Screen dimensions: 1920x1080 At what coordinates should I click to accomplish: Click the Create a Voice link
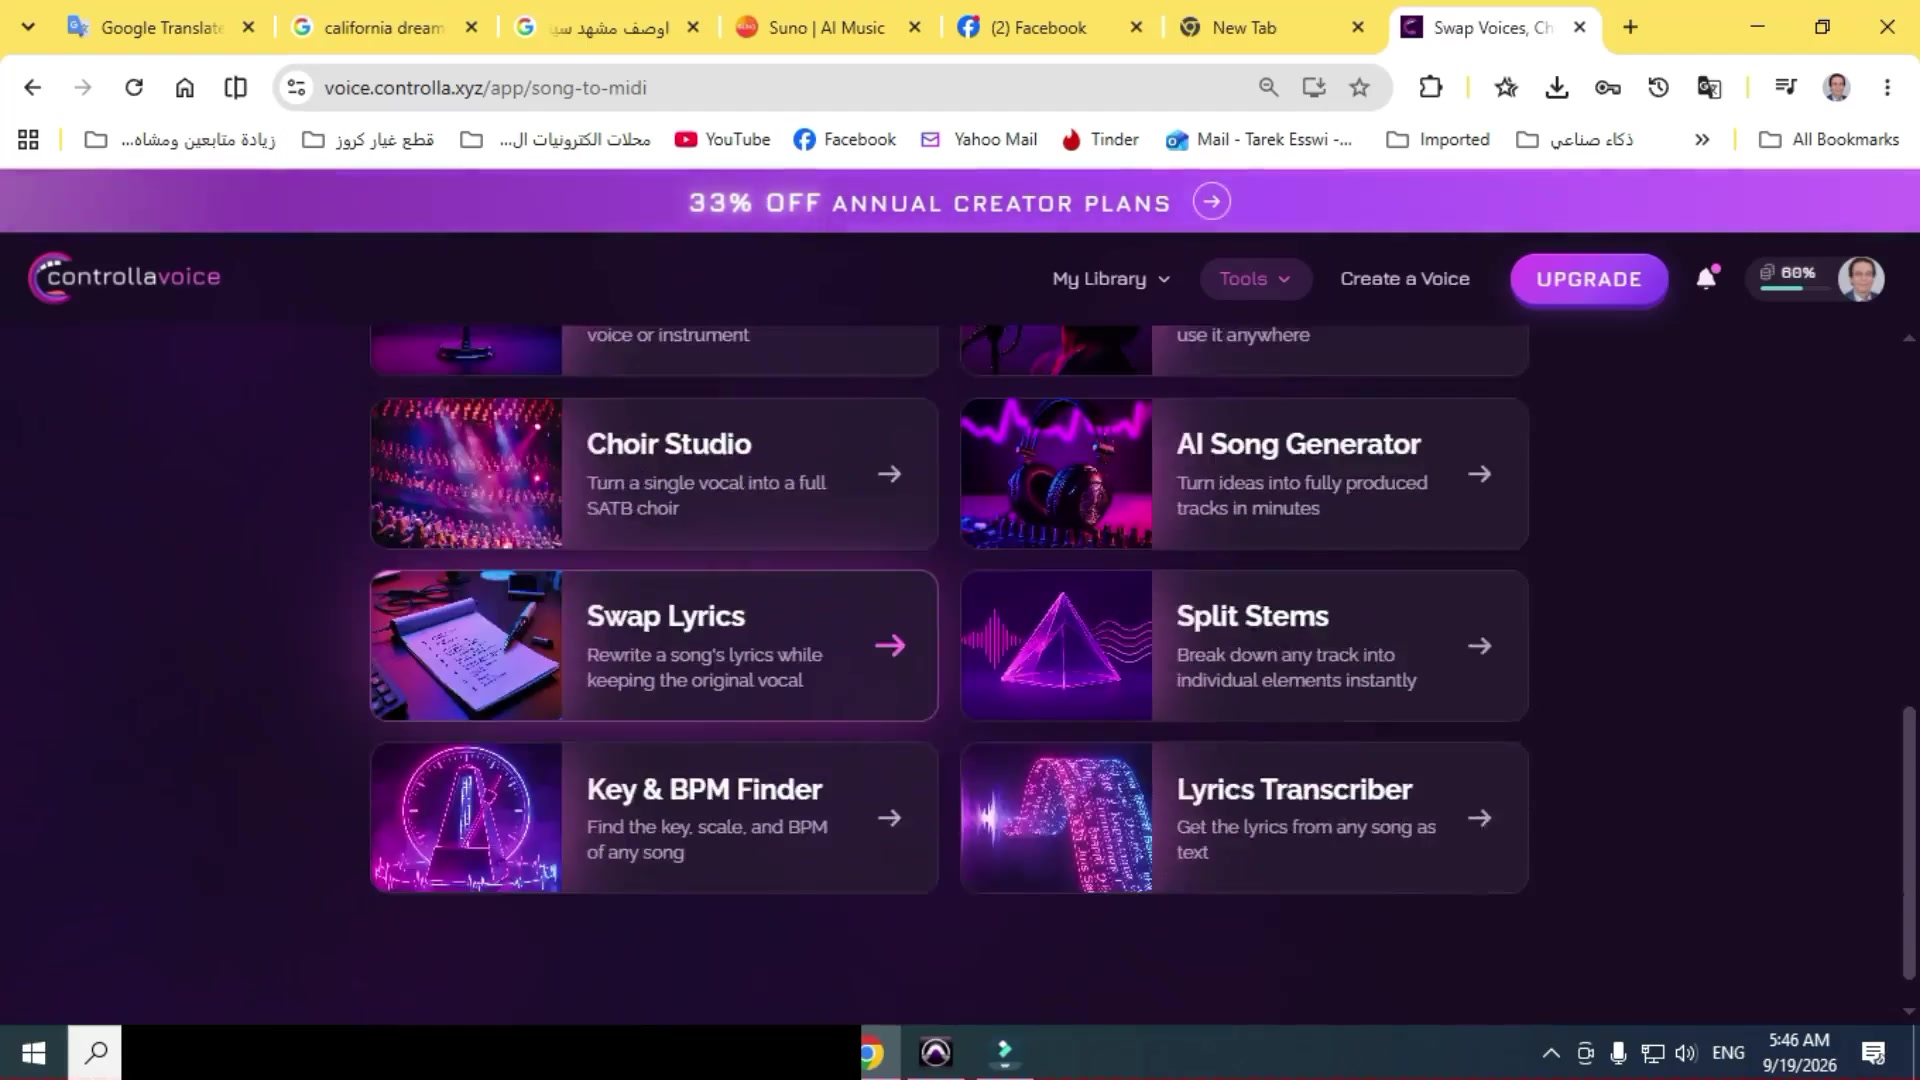click(1404, 279)
